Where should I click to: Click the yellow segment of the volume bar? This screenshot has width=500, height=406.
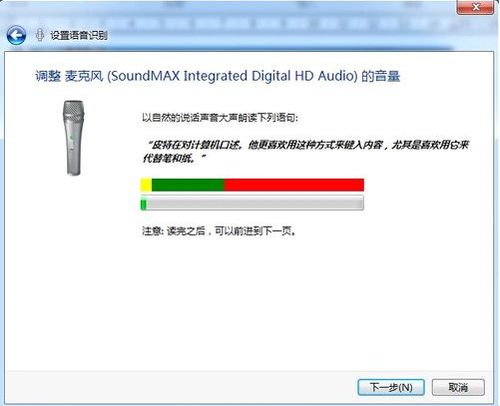pos(146,185)
